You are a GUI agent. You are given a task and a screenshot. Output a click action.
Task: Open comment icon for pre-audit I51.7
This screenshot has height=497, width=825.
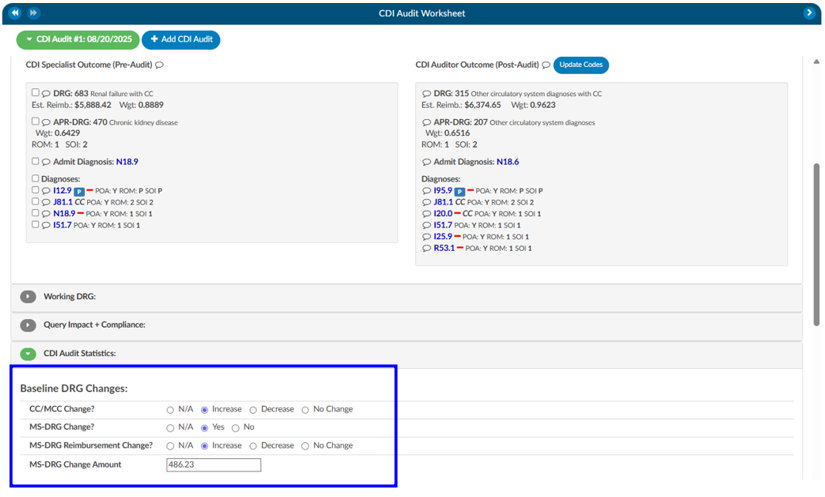tap(46, 226)
